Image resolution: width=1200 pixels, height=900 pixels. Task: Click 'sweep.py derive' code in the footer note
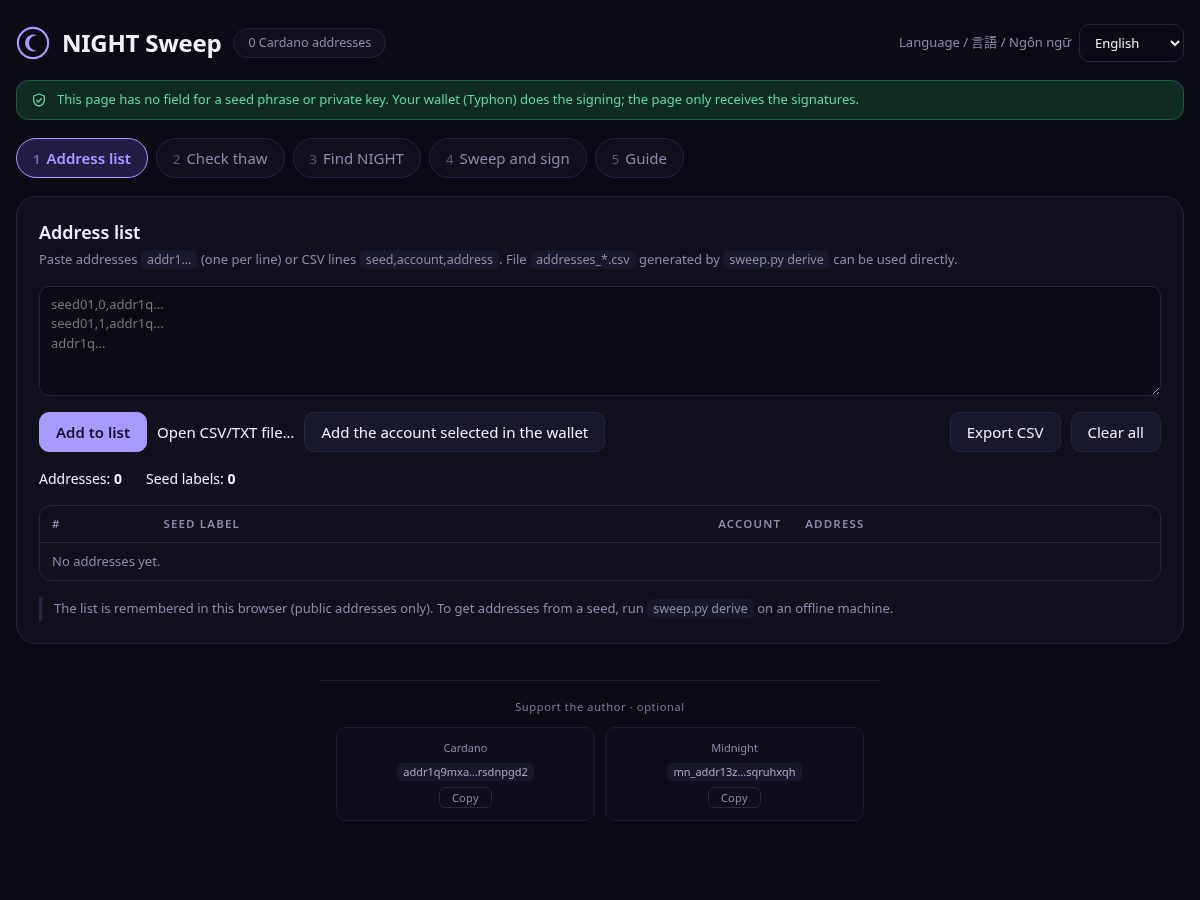[700, 608]
